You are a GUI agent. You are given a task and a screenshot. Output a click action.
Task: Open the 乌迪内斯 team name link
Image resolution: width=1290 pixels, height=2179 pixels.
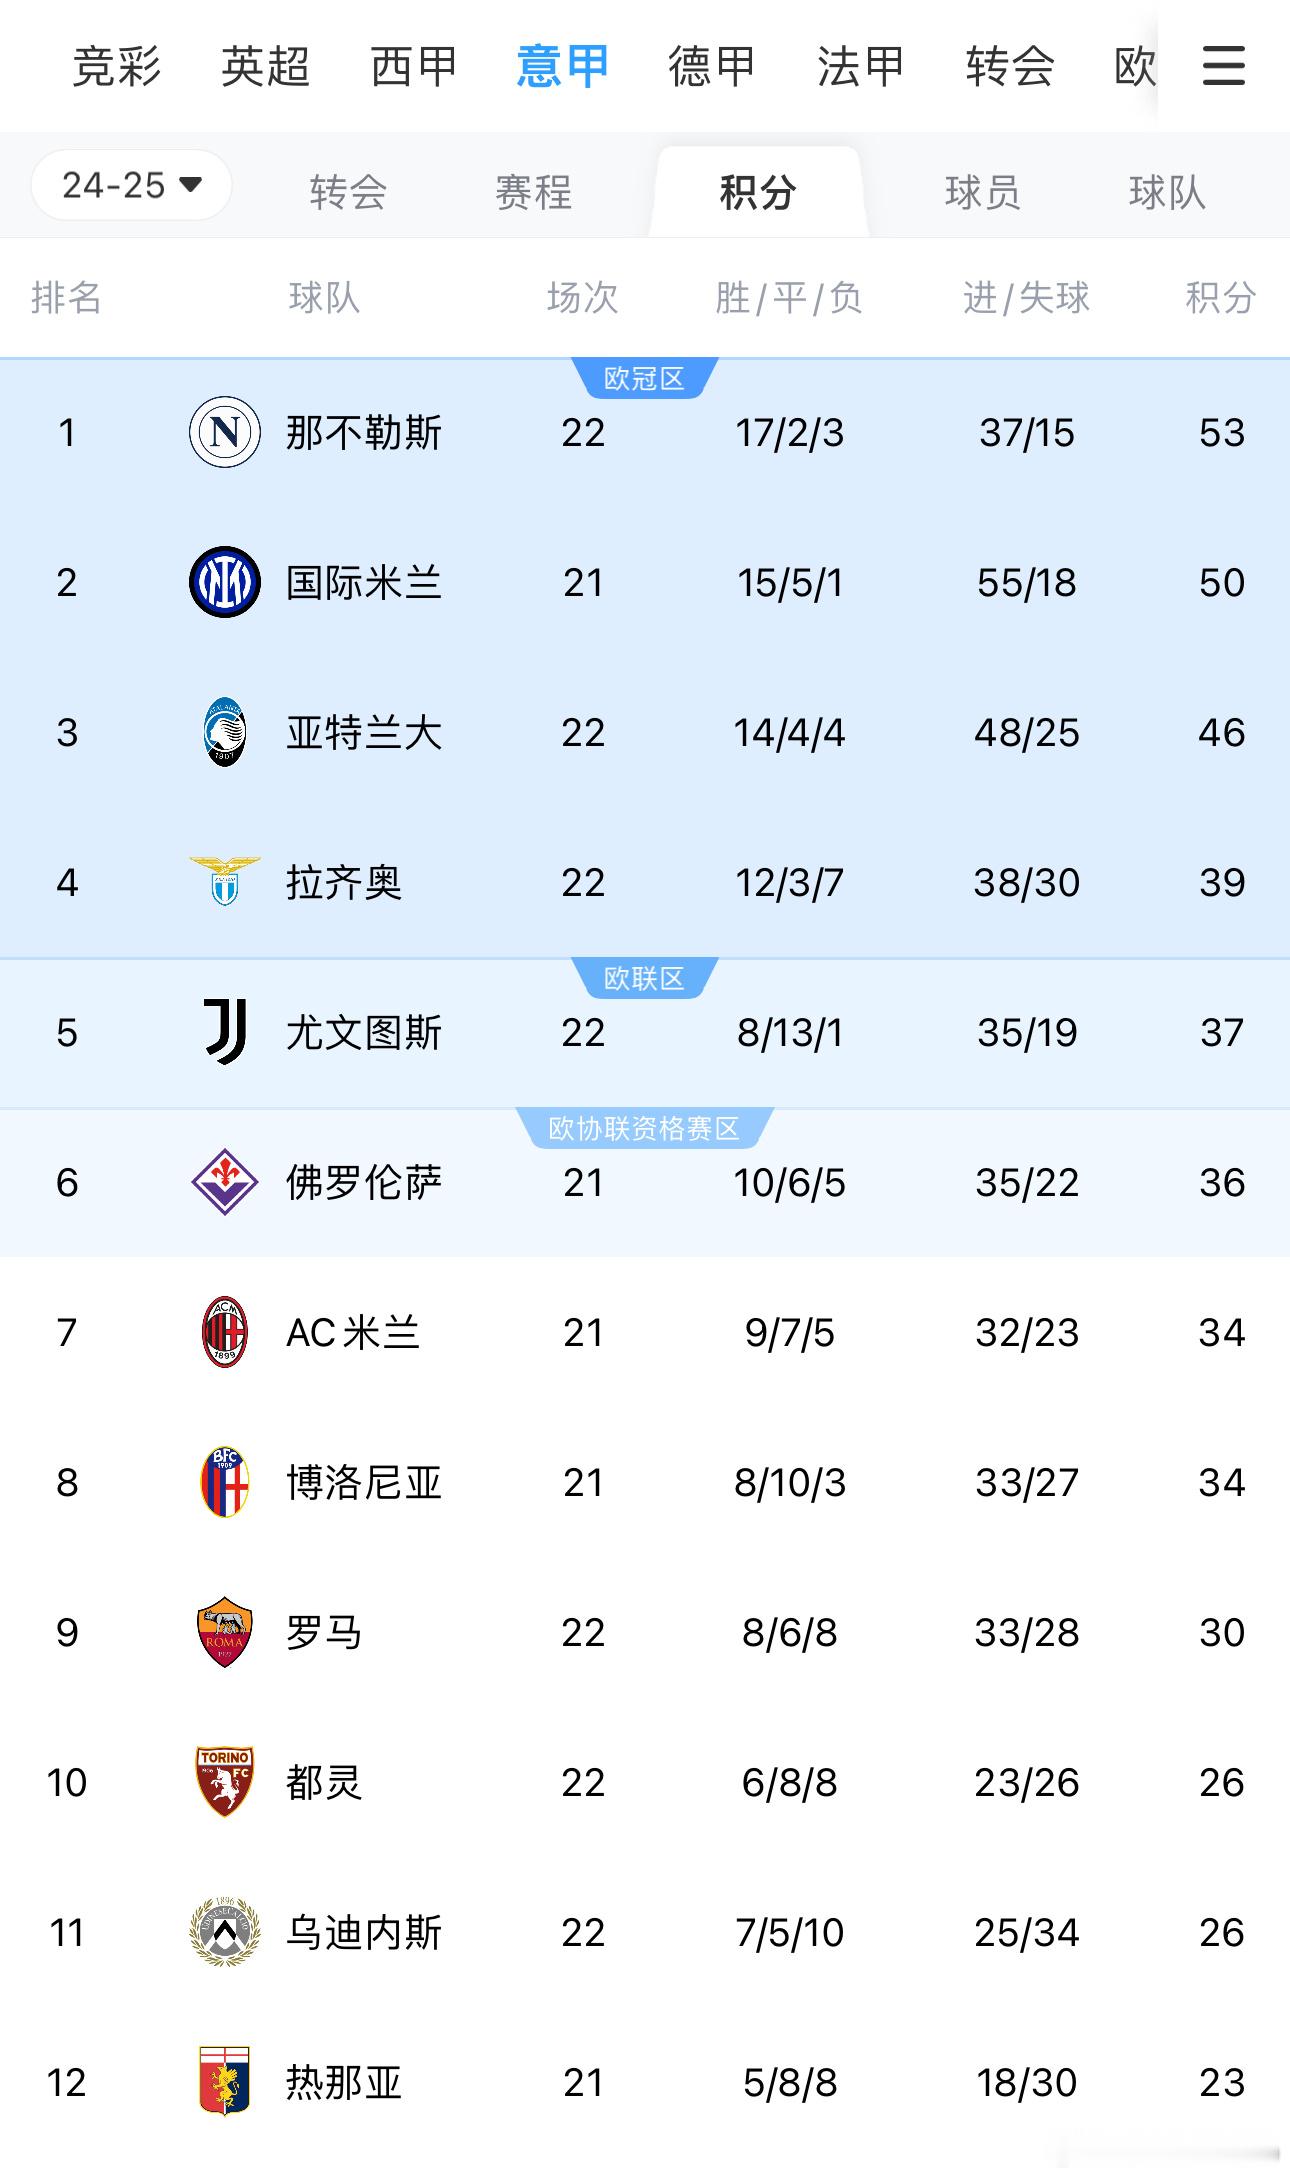point(364,1932)
